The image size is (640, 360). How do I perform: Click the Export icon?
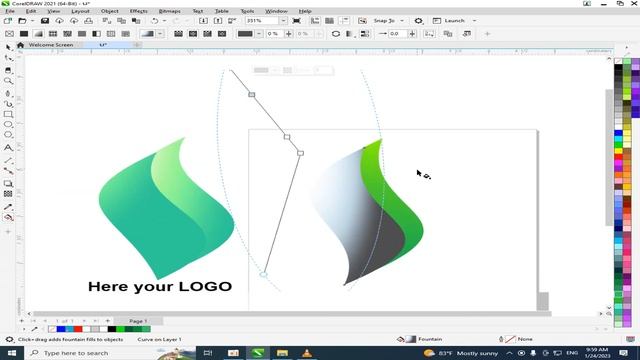[218, 20]
